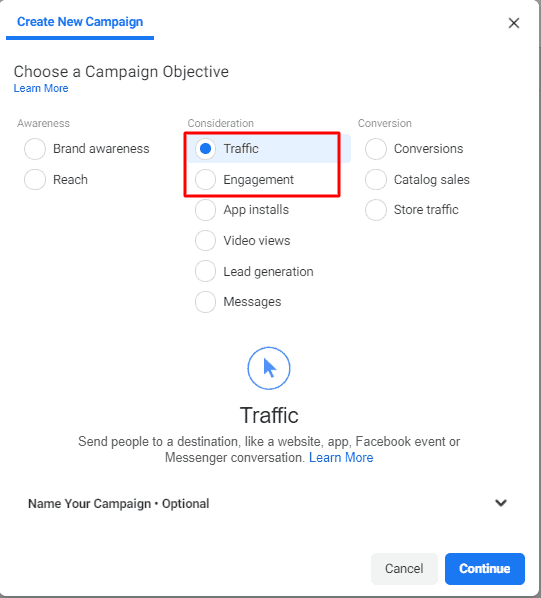The image size is (541, 598).
Task: Select the Reach objective
Action: click(35, 180)
